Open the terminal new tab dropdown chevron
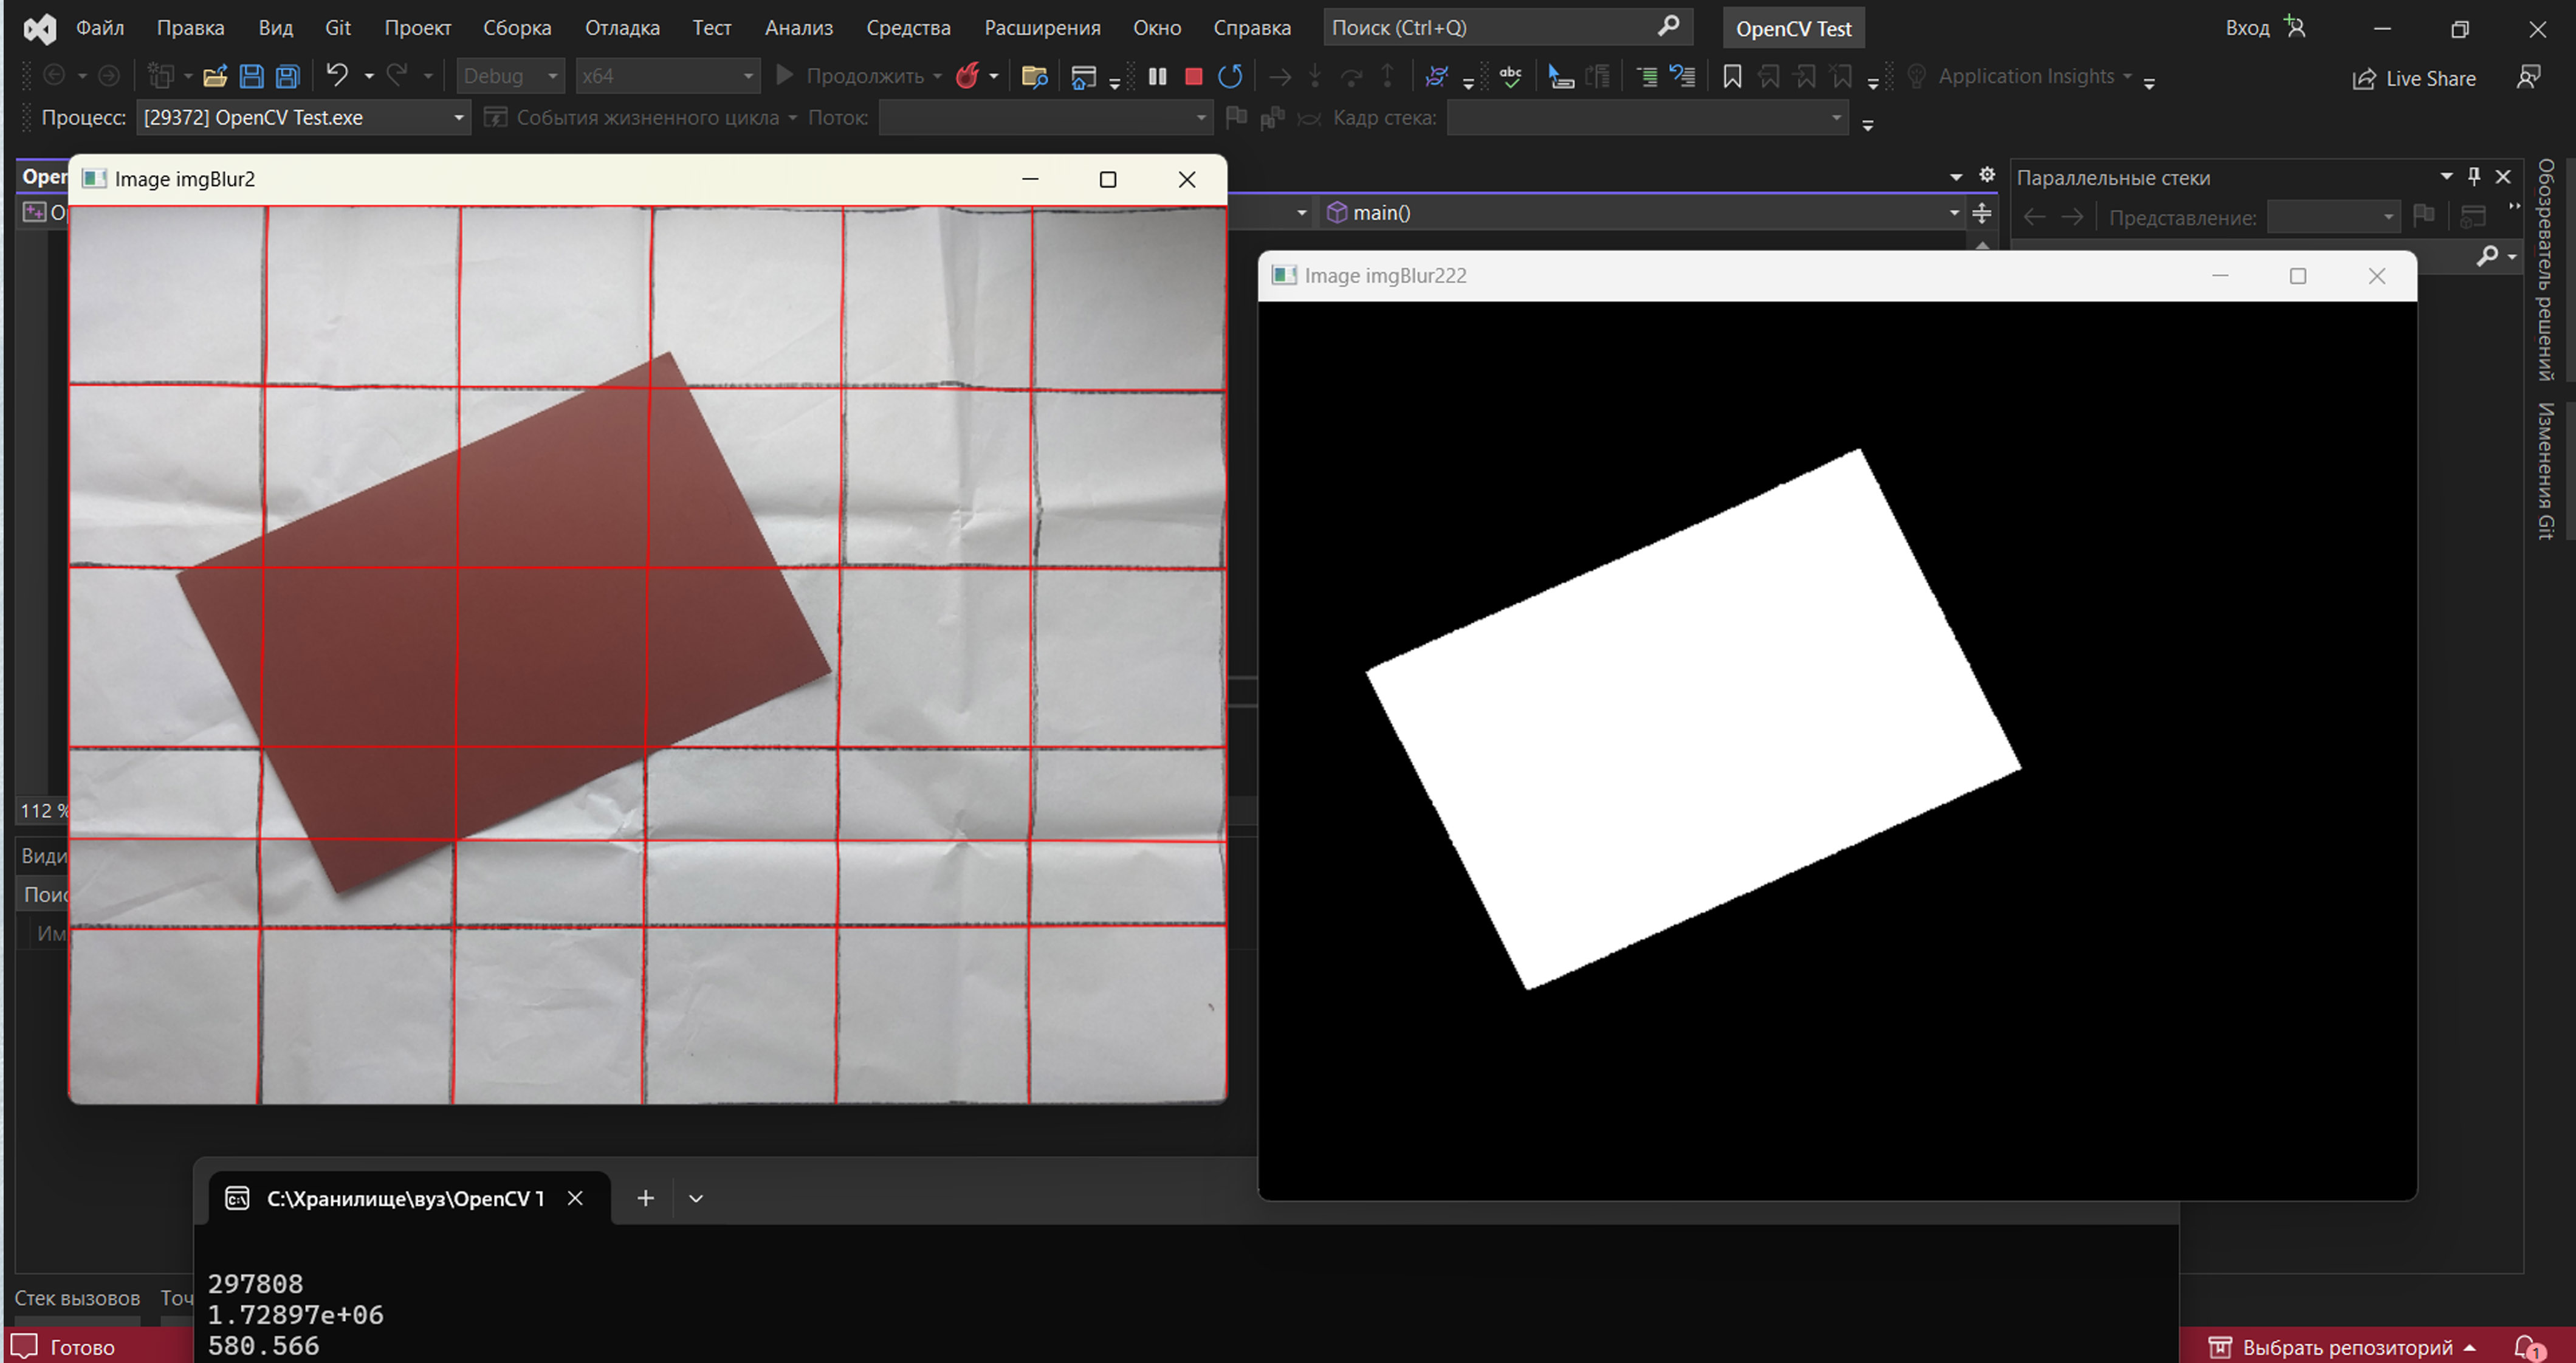Image resolution: width=2576 pixels, height=1363 pixels. coord(696,1198)
